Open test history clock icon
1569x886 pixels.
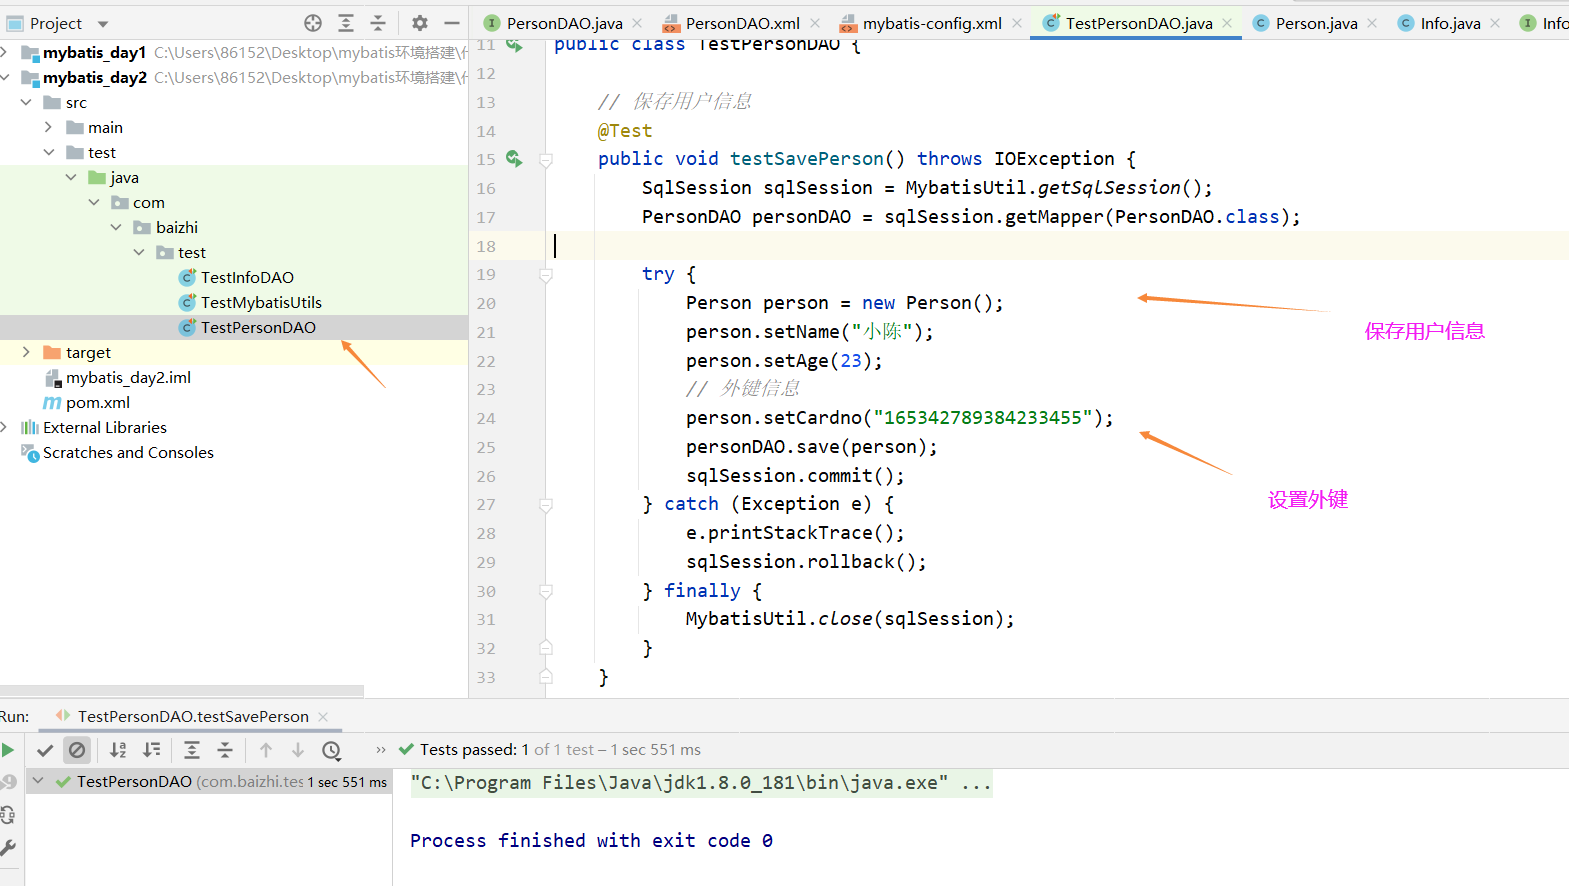pos(332,750)
